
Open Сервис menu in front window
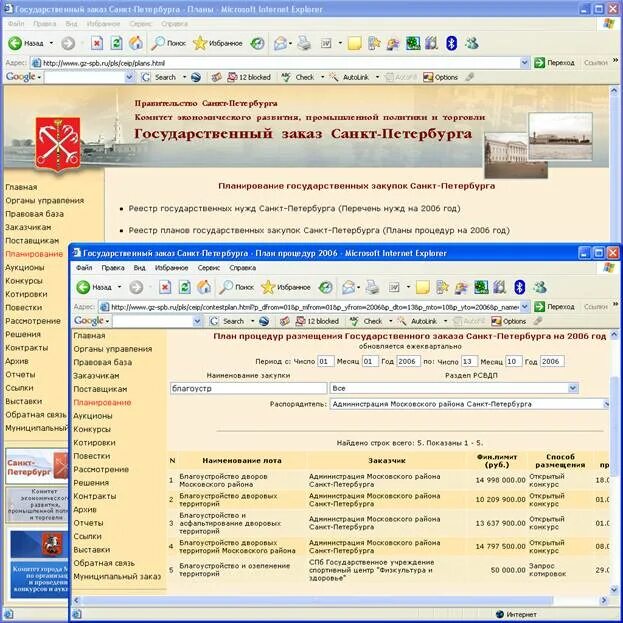pos(209,268)
